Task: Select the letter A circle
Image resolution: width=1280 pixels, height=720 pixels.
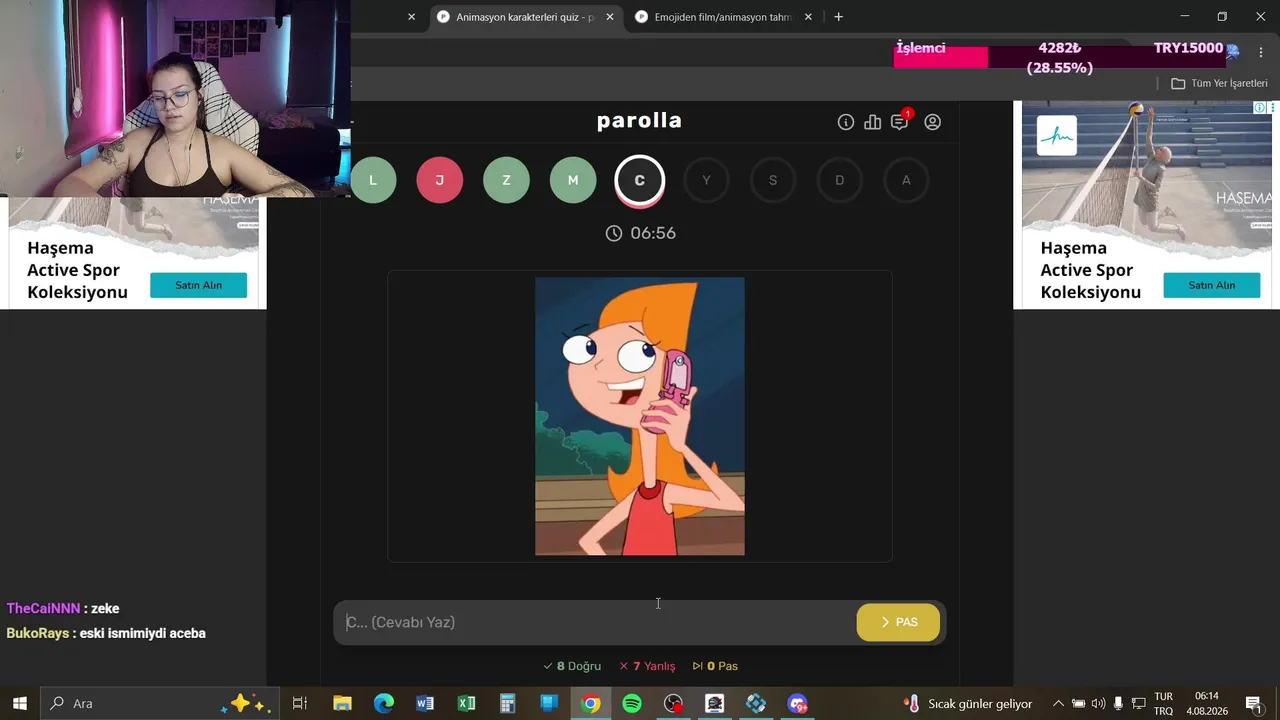Action: [x=906, y=180]
